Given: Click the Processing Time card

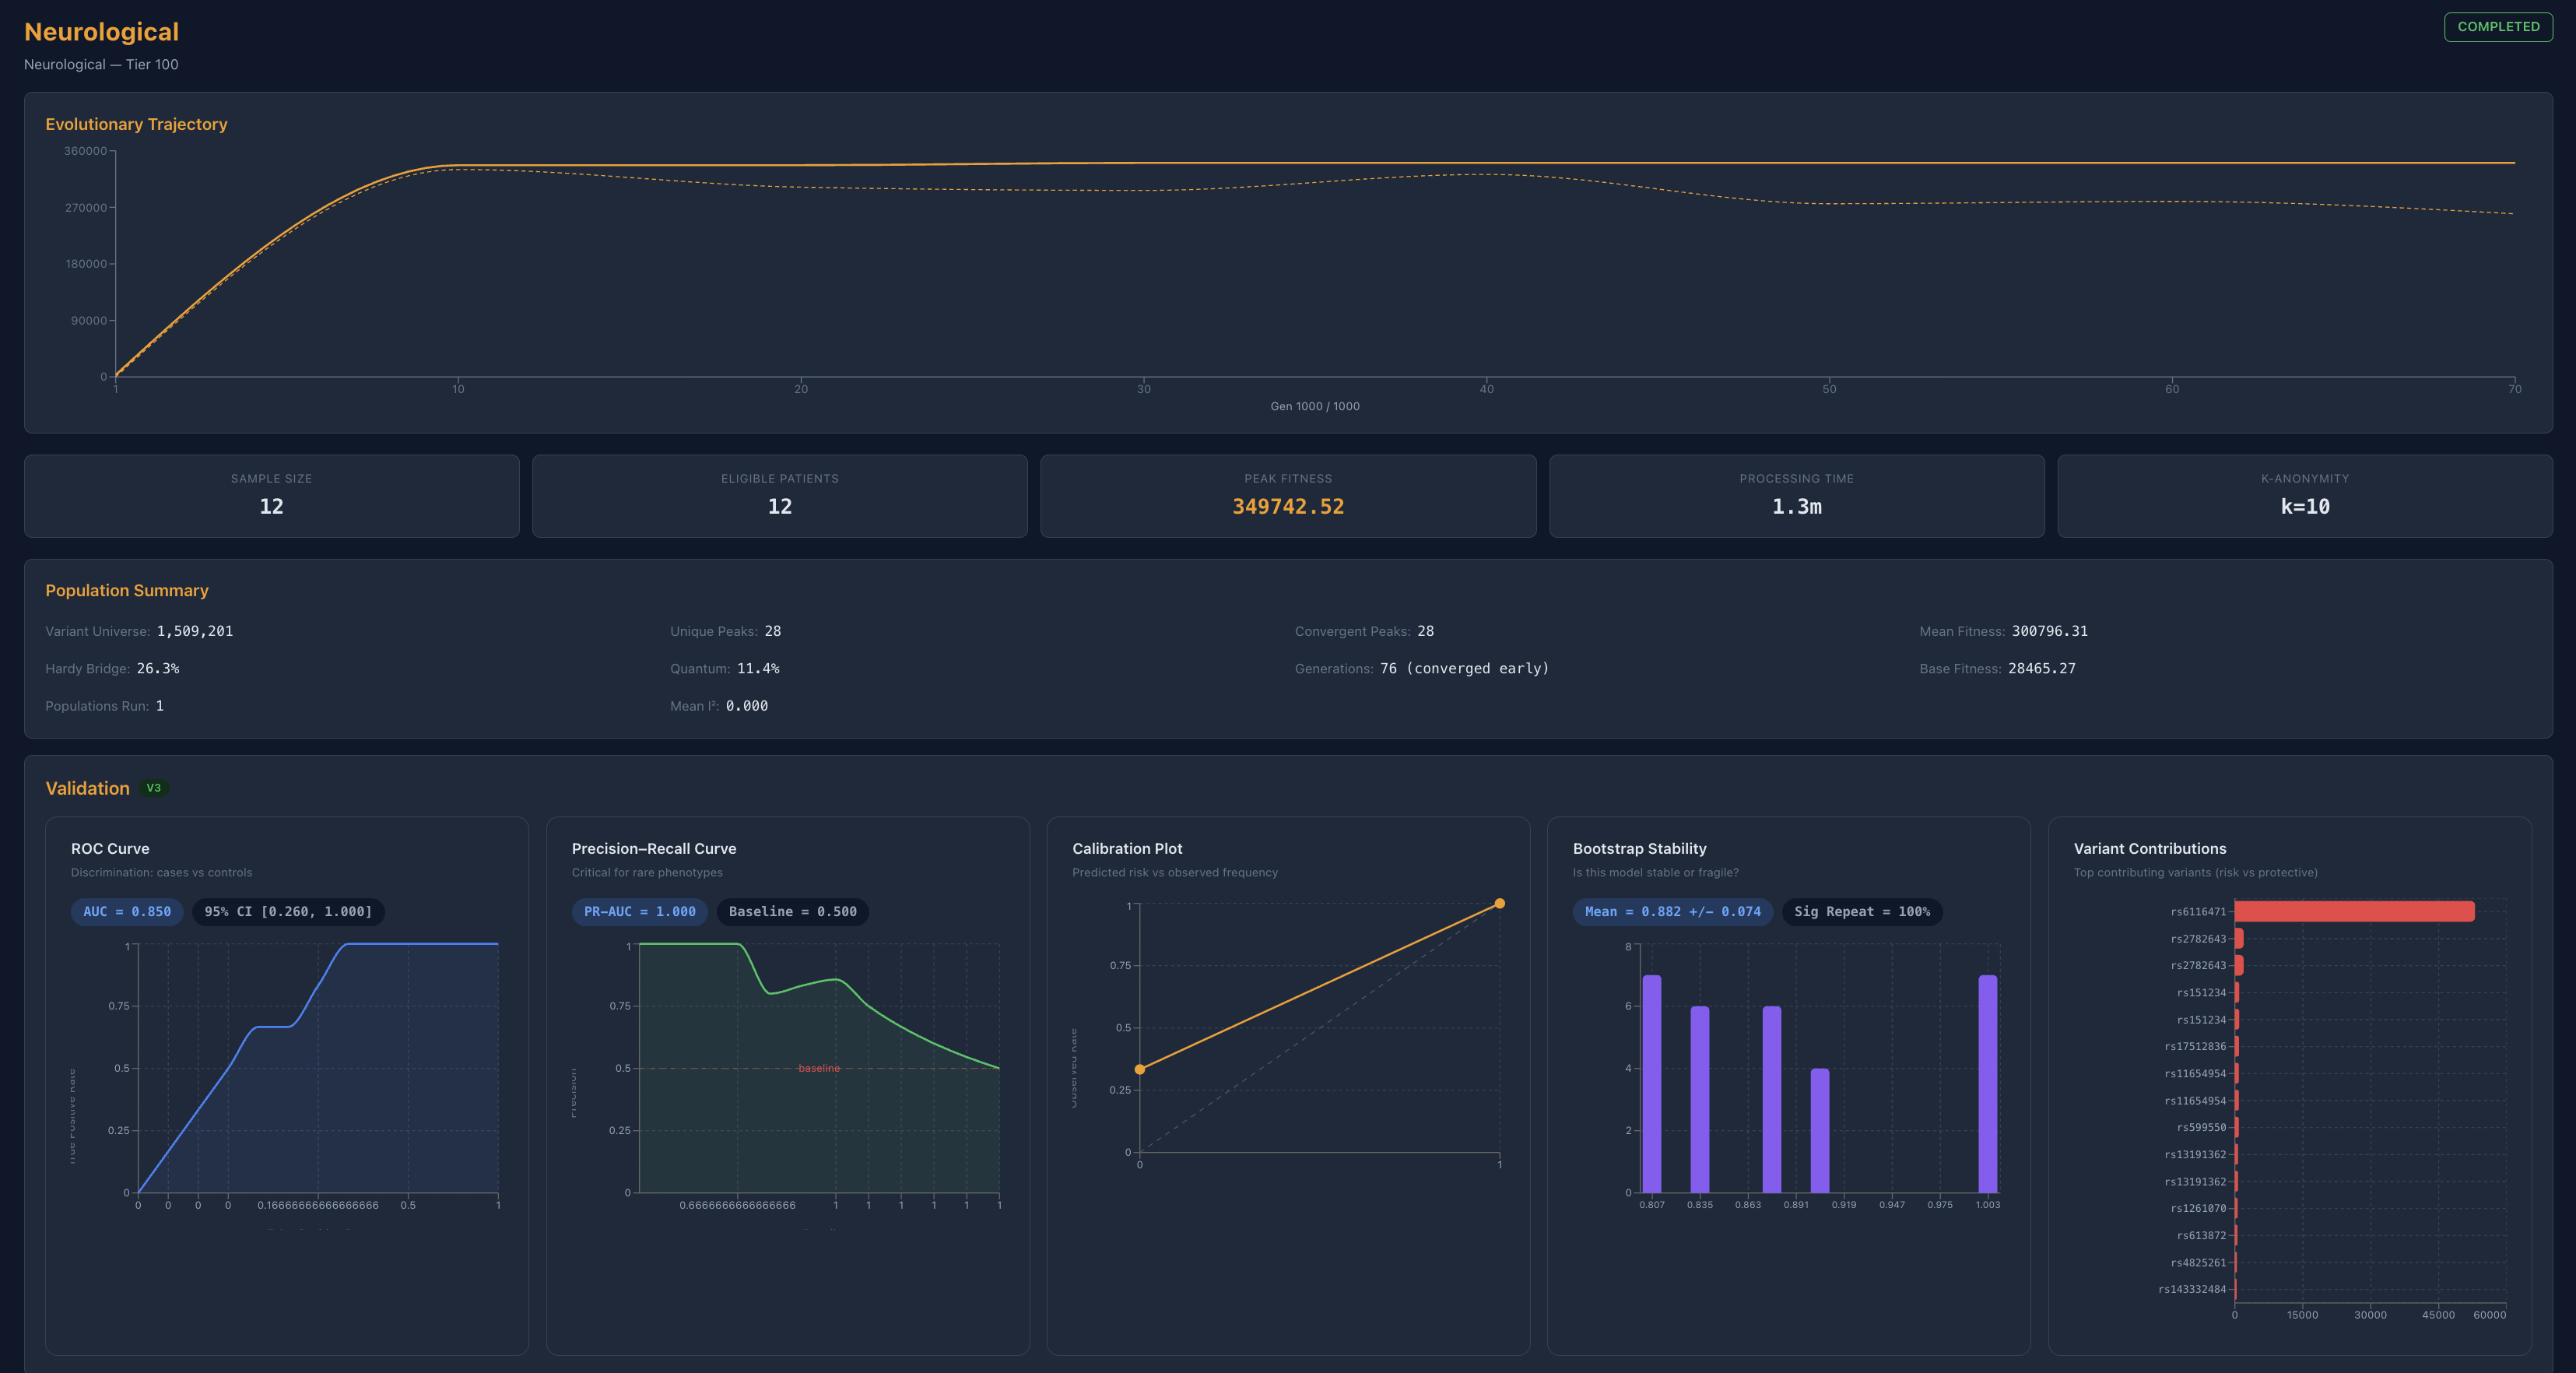Looking at the screenshot, I should point(1796,496).
